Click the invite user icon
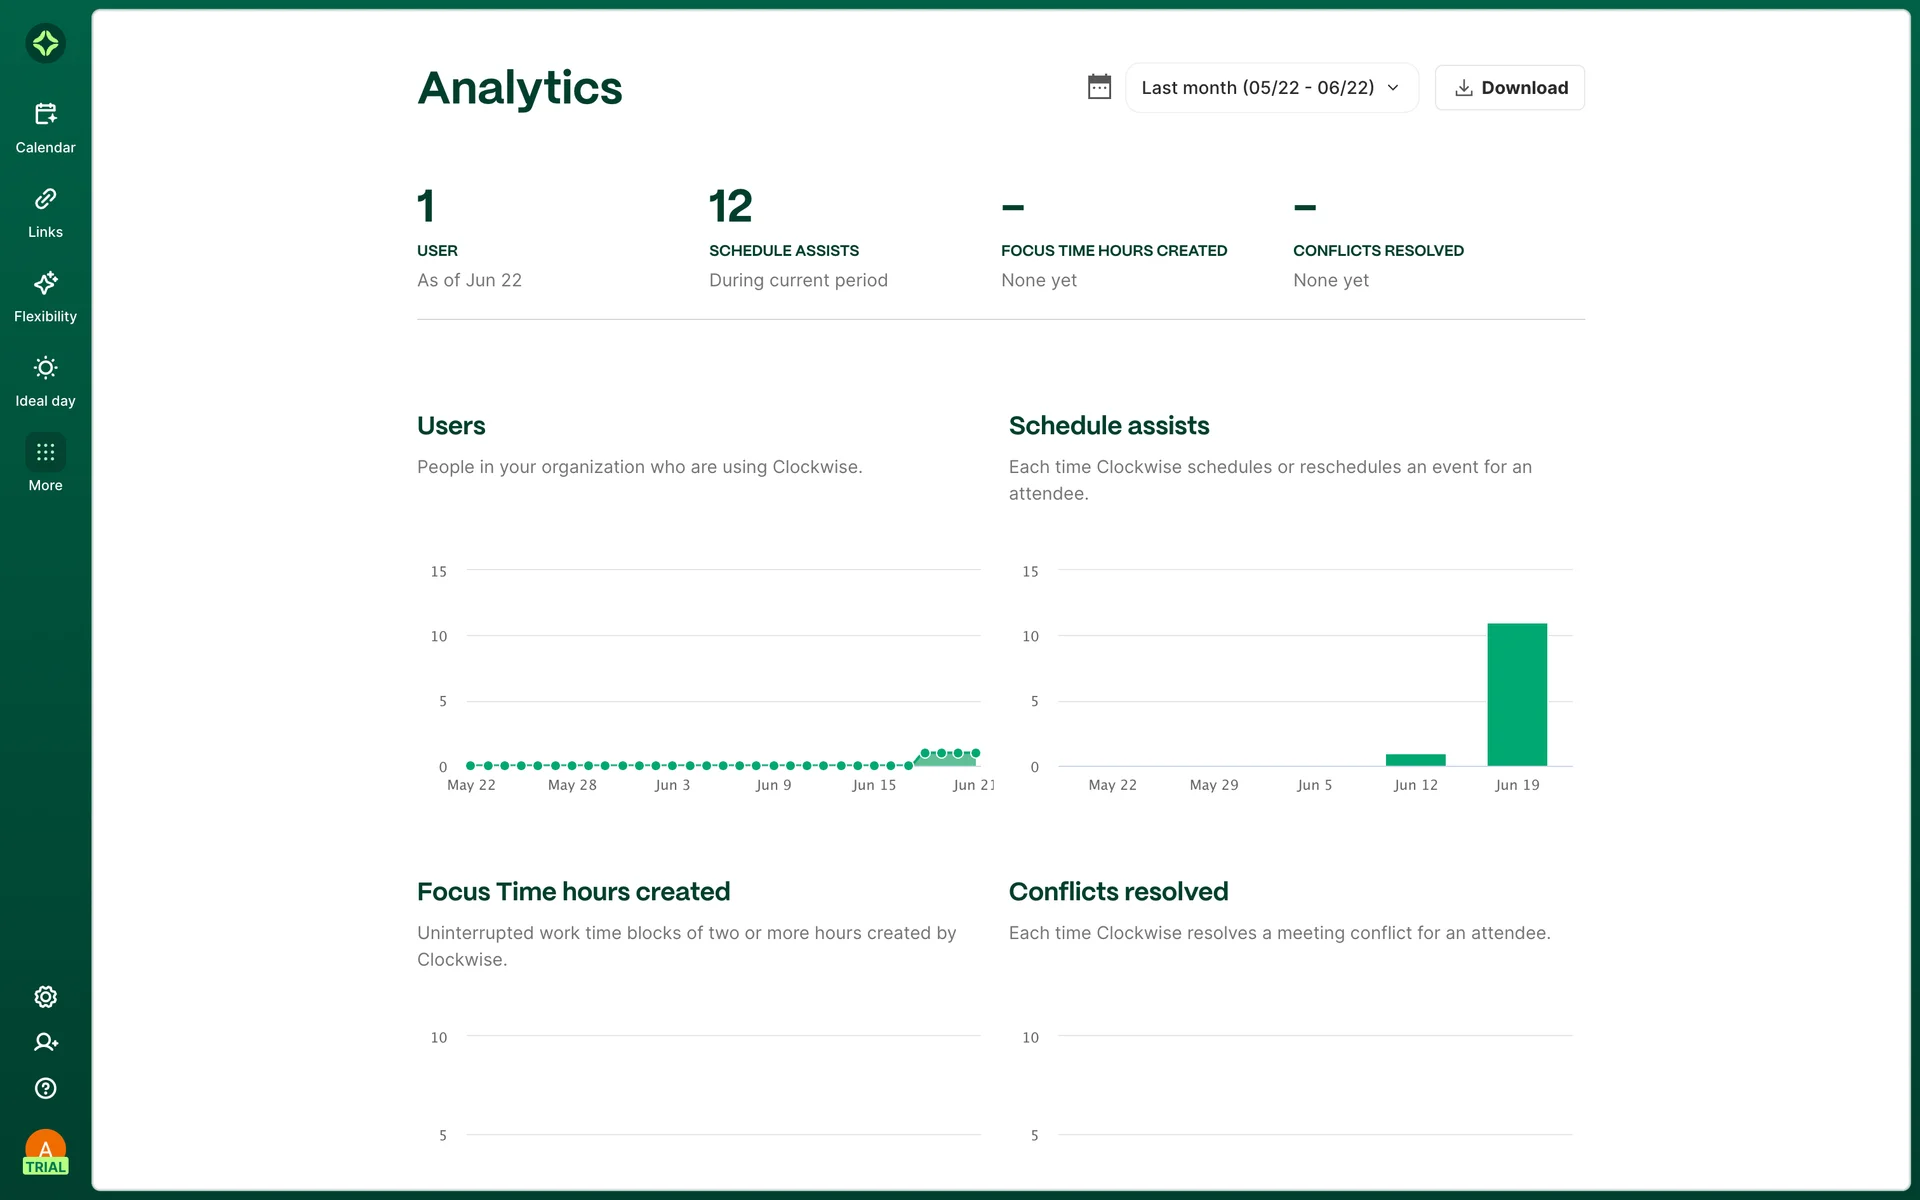The image size is (1920, 1200). [x=45, y=1042]
